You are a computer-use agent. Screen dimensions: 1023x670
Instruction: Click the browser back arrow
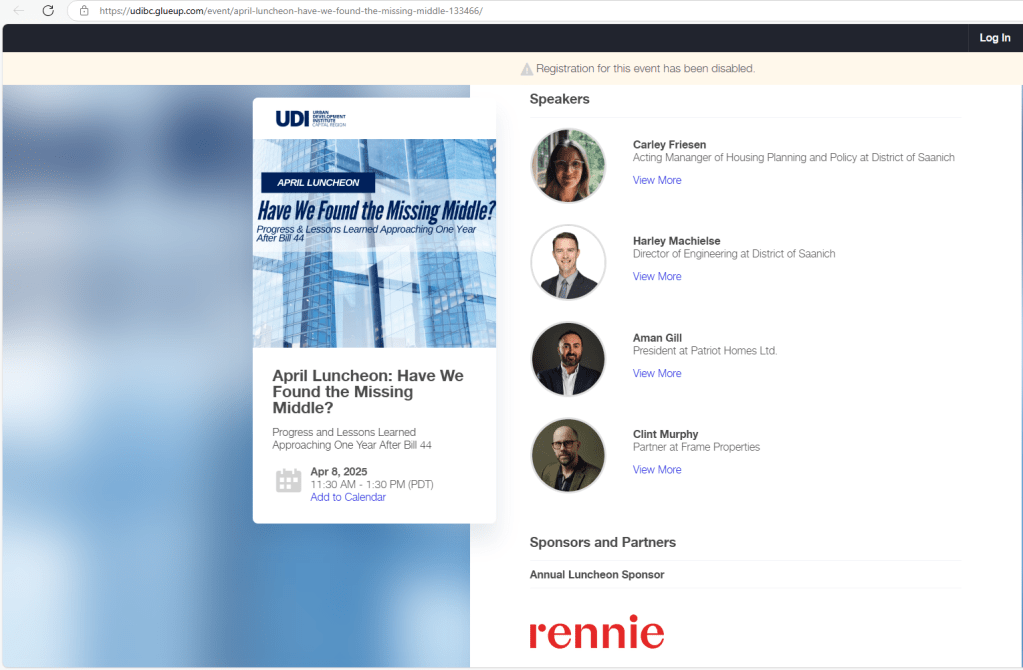pyautogui.click(x=18, y=10)
